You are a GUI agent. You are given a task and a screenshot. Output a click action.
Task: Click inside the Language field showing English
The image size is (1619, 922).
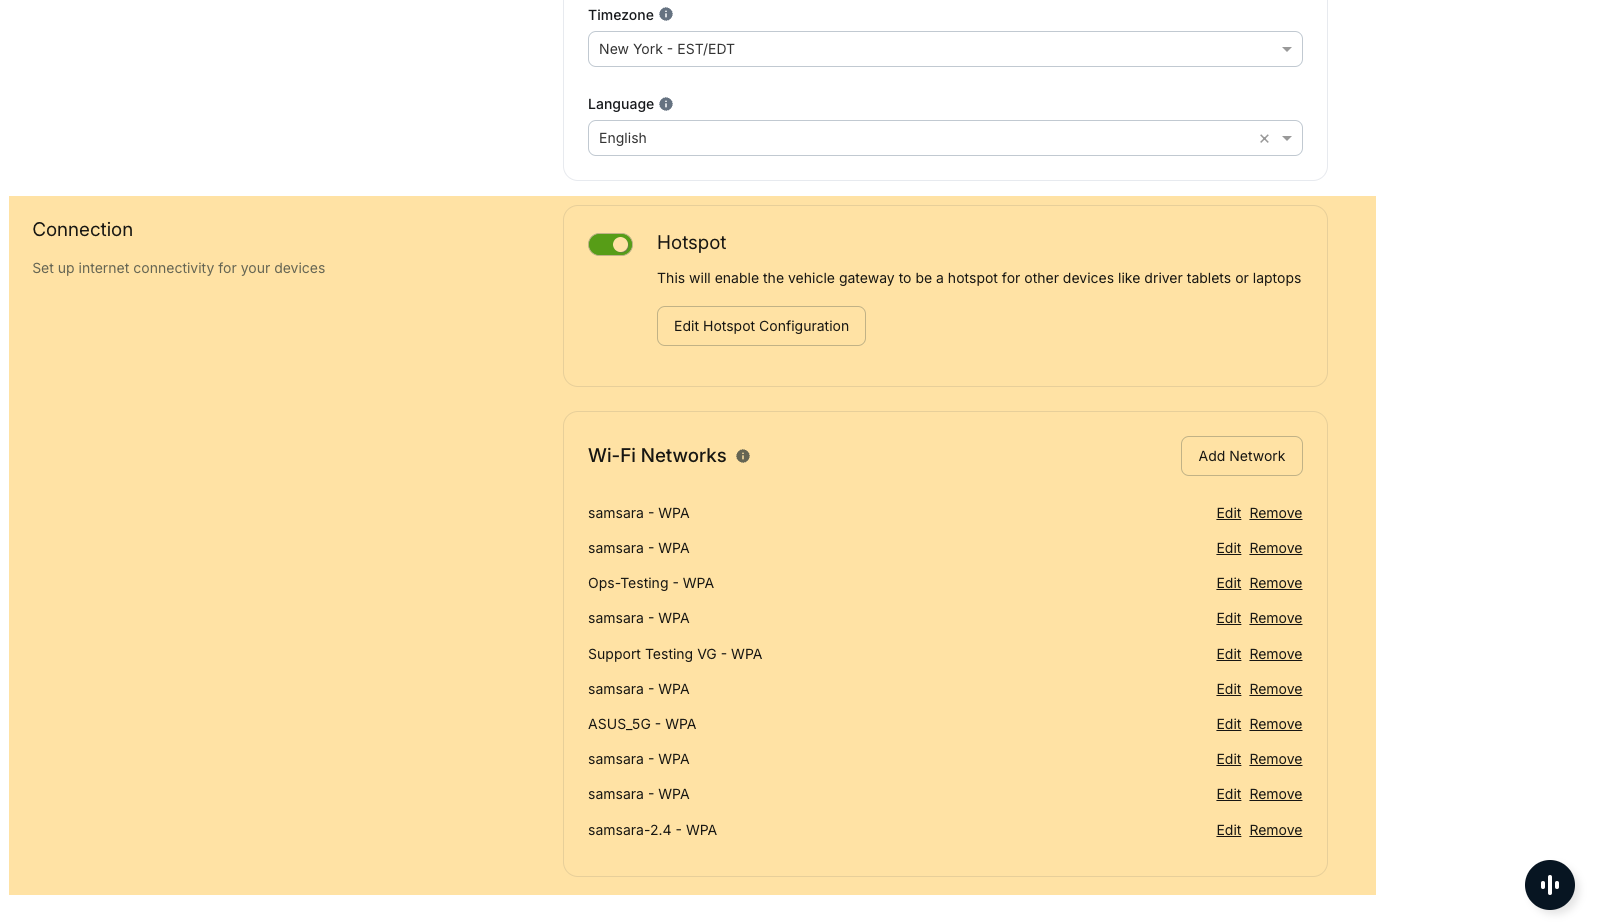coord(900,138)
